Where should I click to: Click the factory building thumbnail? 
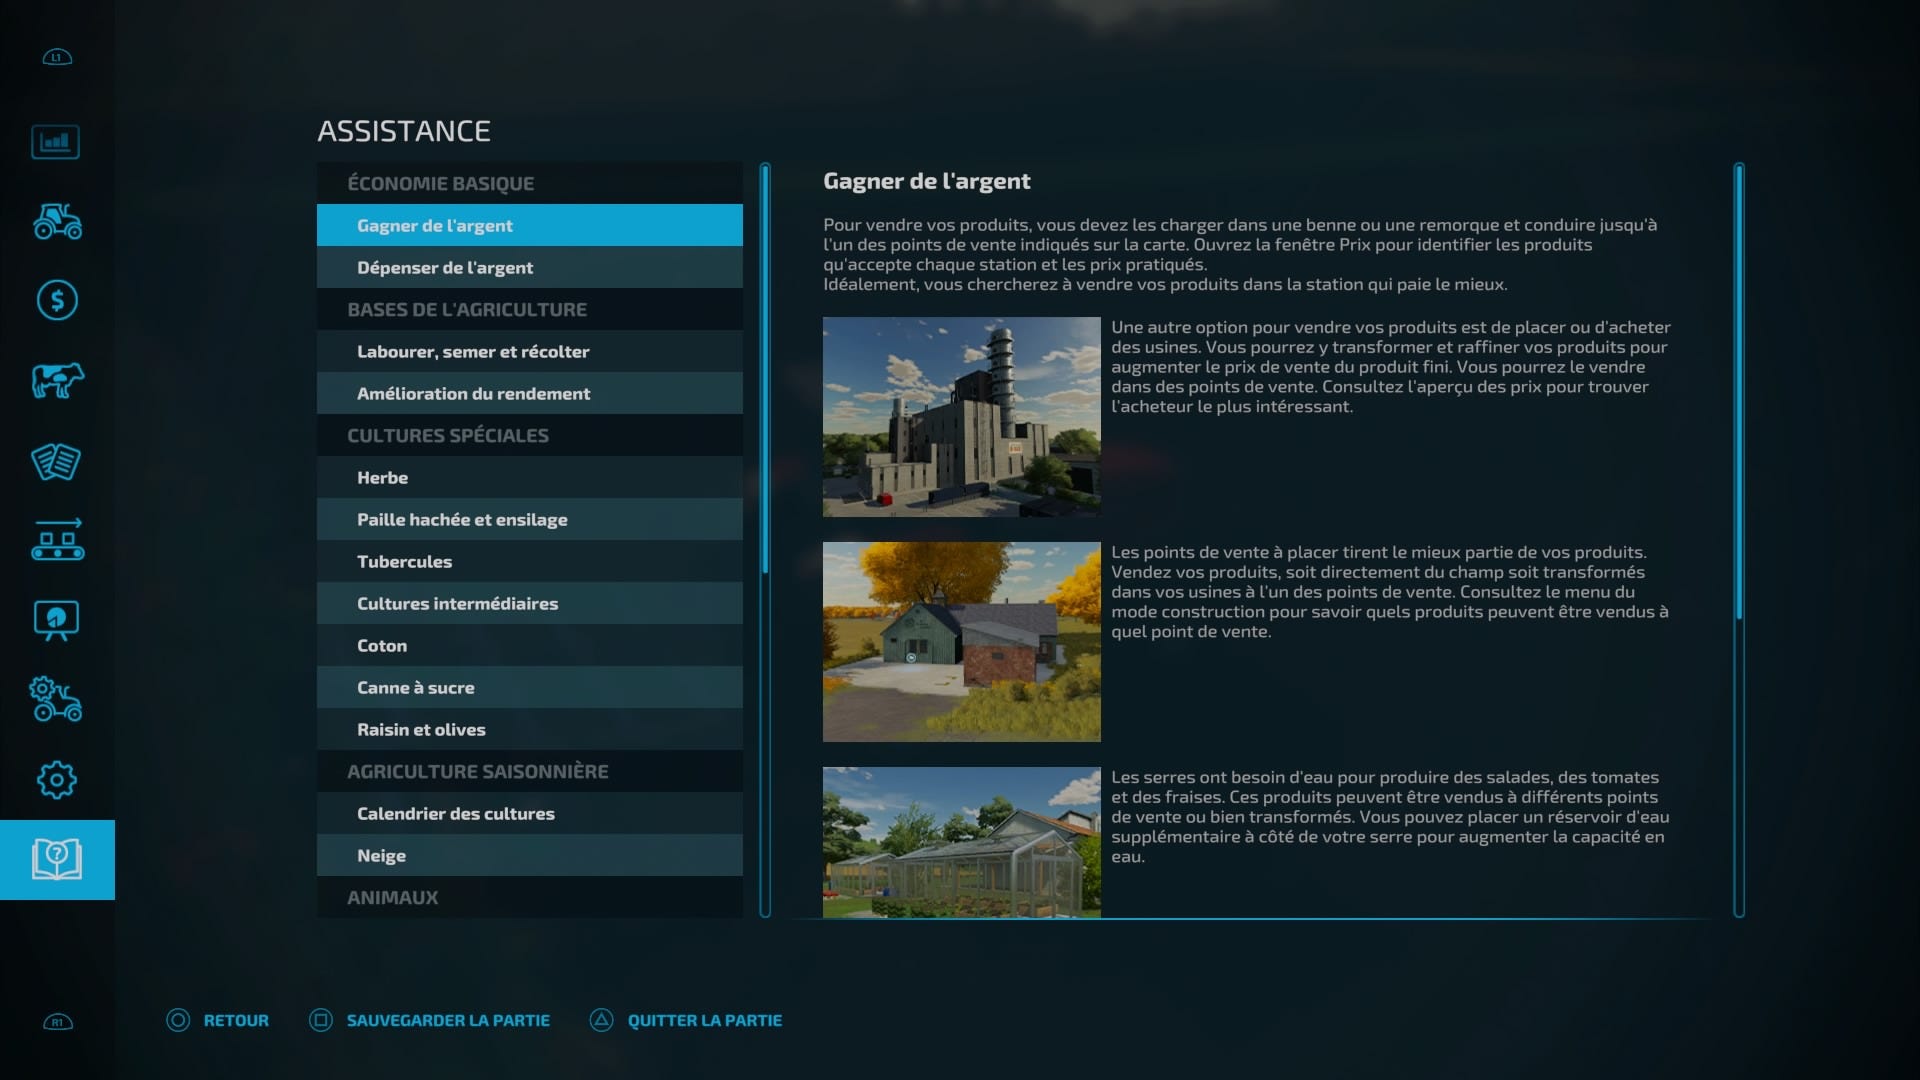[x=961, y=417]
